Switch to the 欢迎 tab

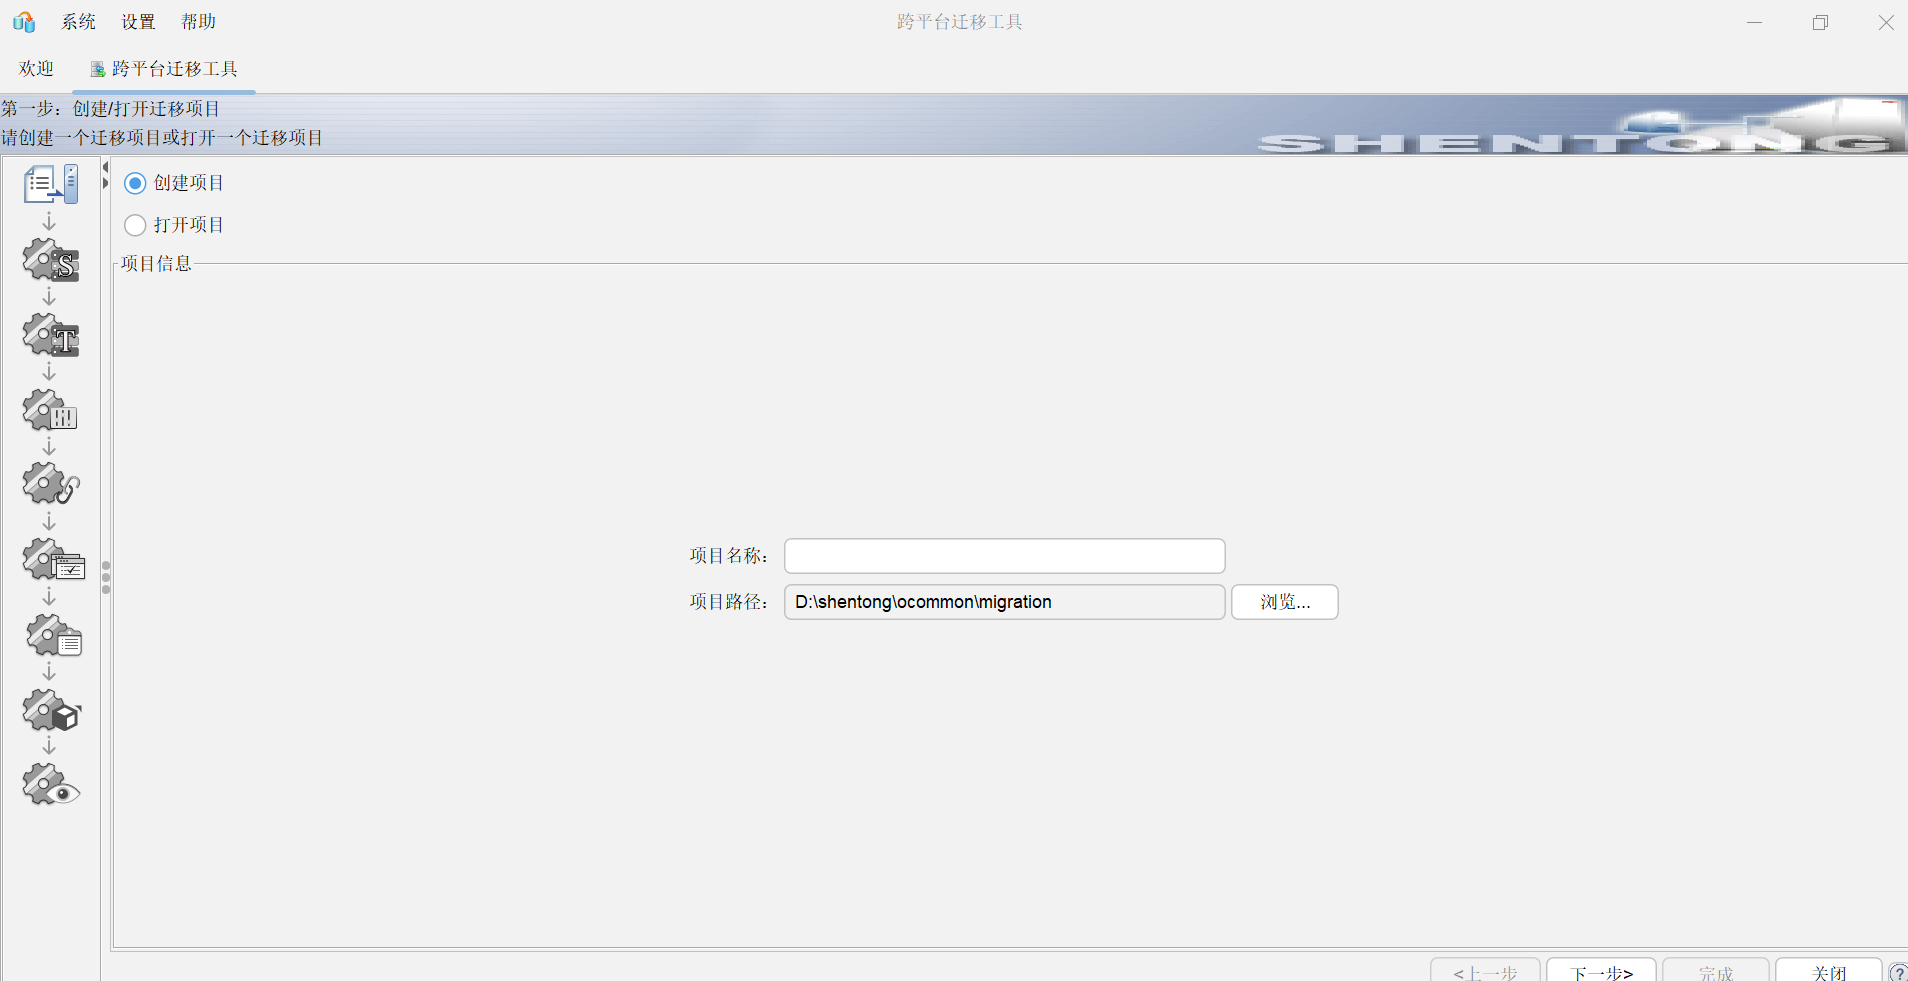point(36,69)
